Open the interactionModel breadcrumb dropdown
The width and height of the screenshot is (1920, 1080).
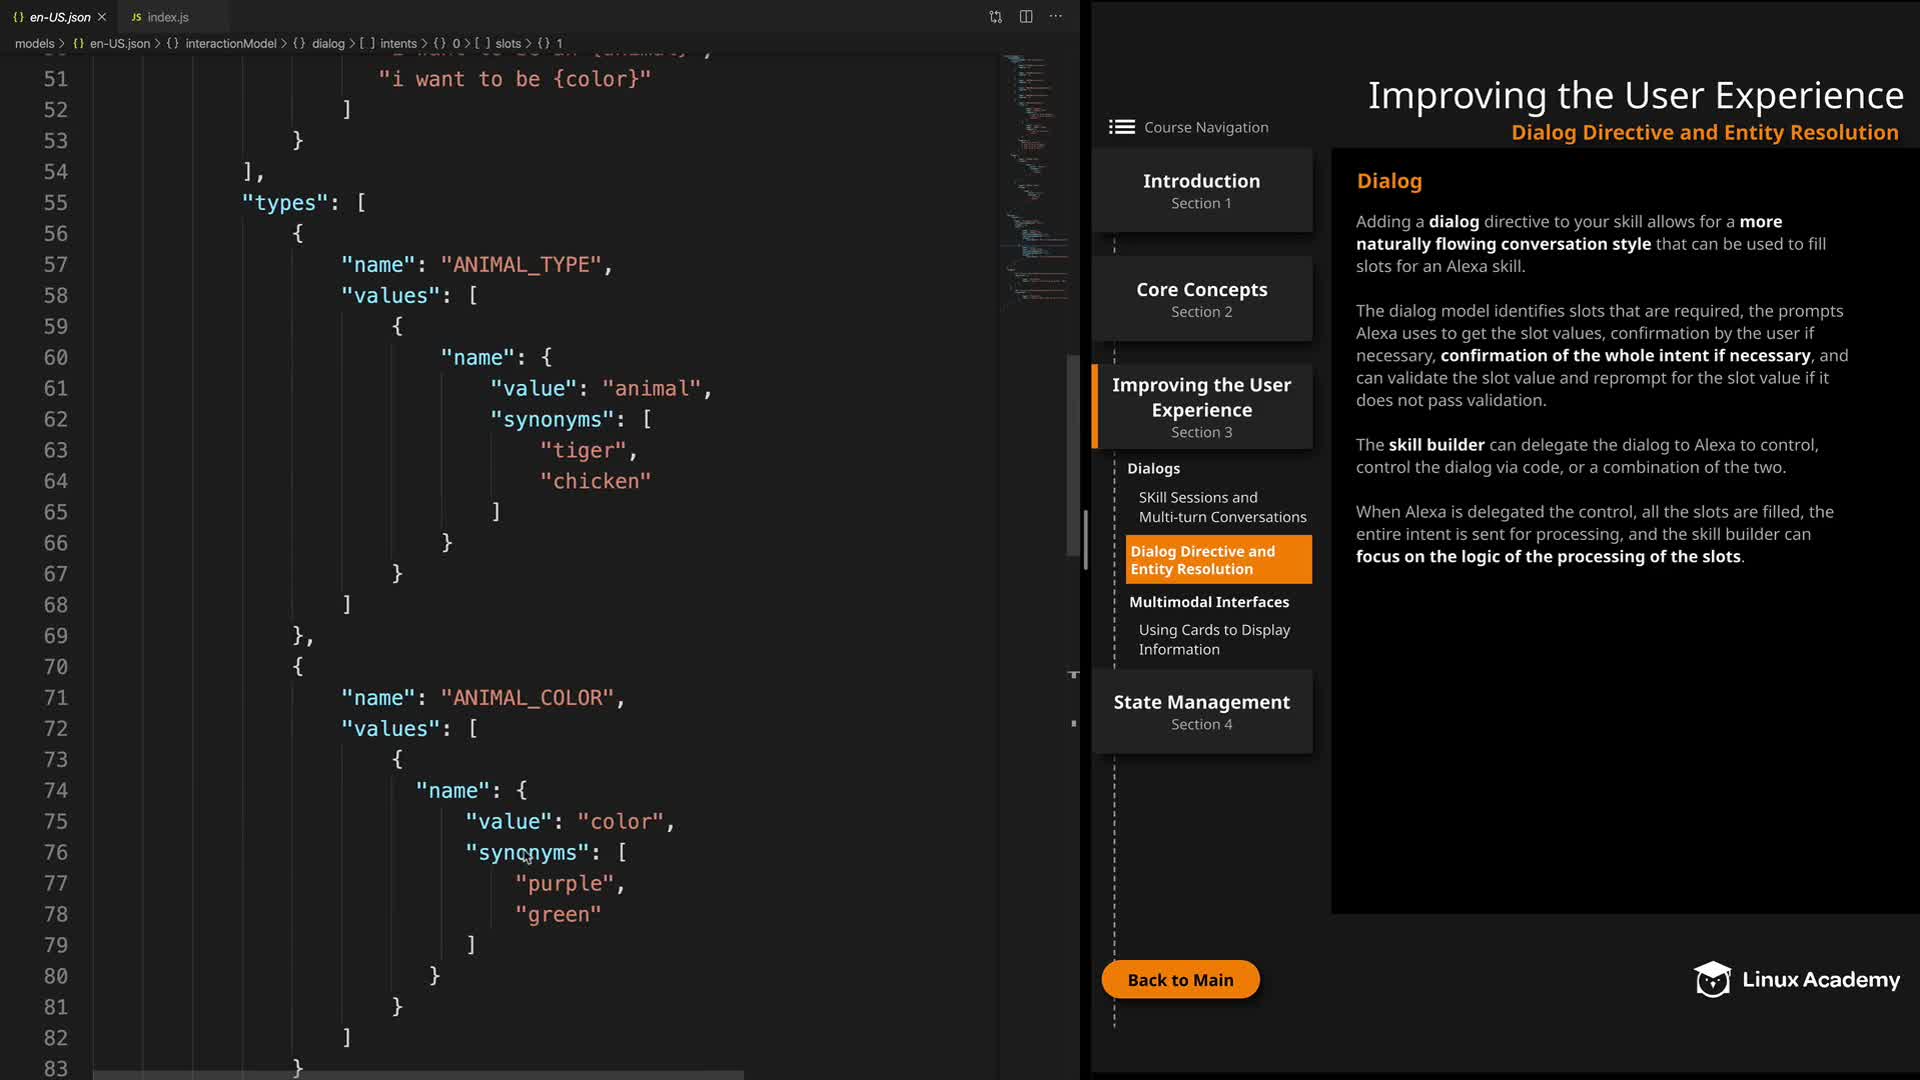pyautogui.click(x=230, y=44)
